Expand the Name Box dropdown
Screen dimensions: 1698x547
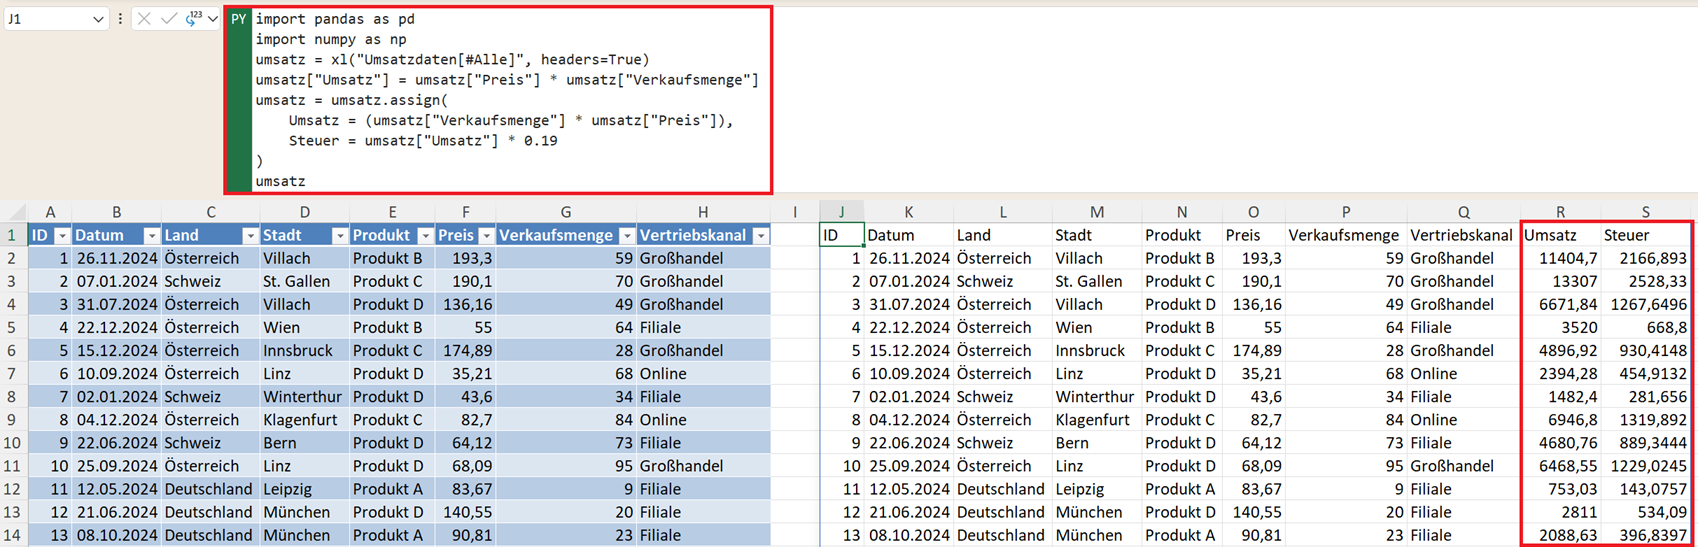98,19
